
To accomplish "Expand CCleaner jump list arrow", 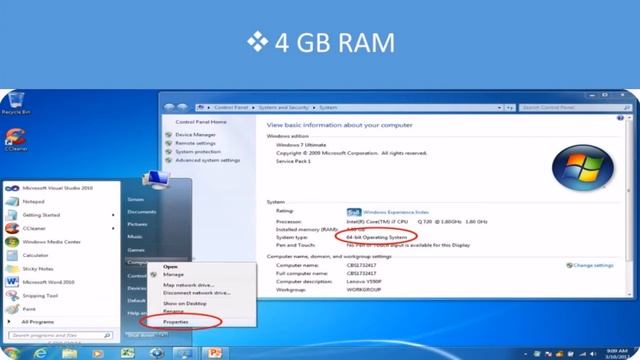I will 113,229.
